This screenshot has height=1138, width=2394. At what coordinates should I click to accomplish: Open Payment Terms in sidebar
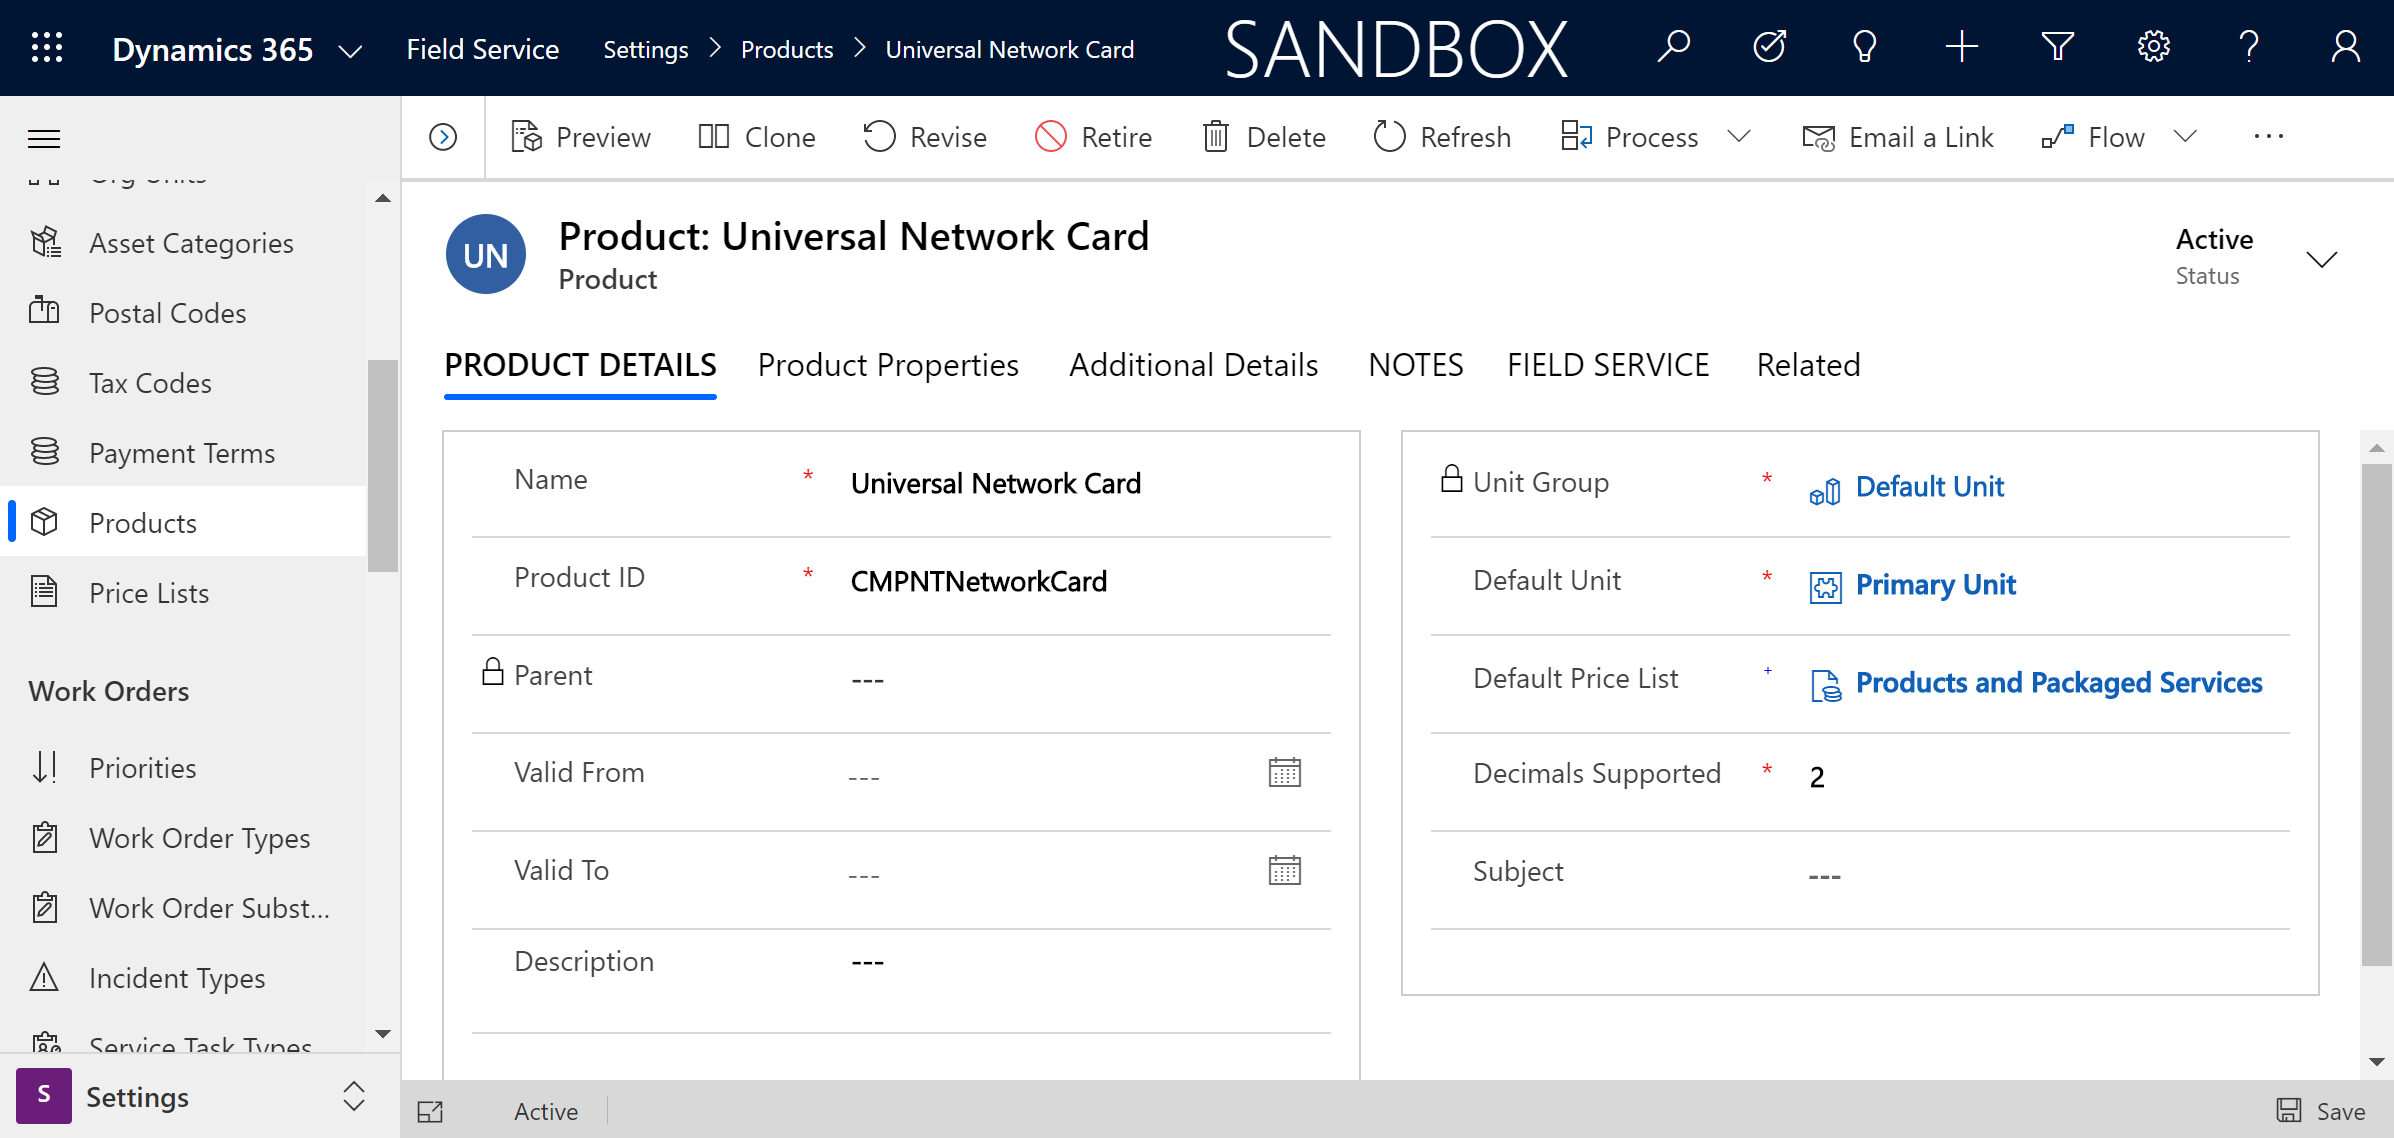click(185, 453)
